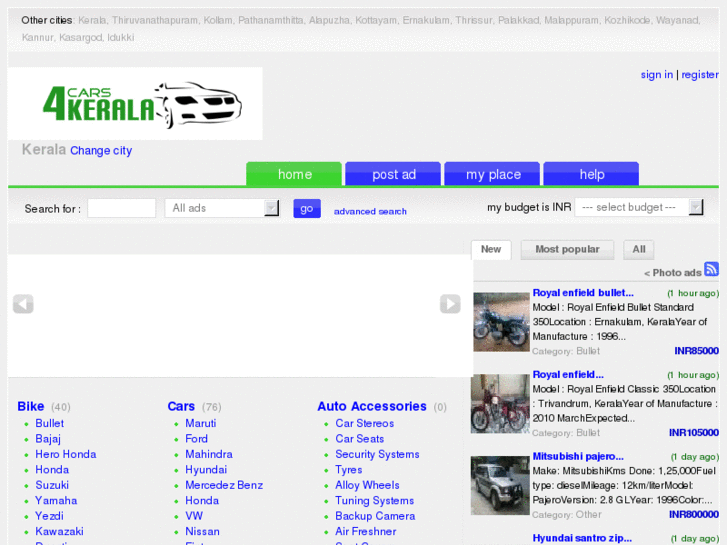Select Yezdi under Bike
Image resolution: width=727 pixels, height=545 pixels.
coord(49,516)
